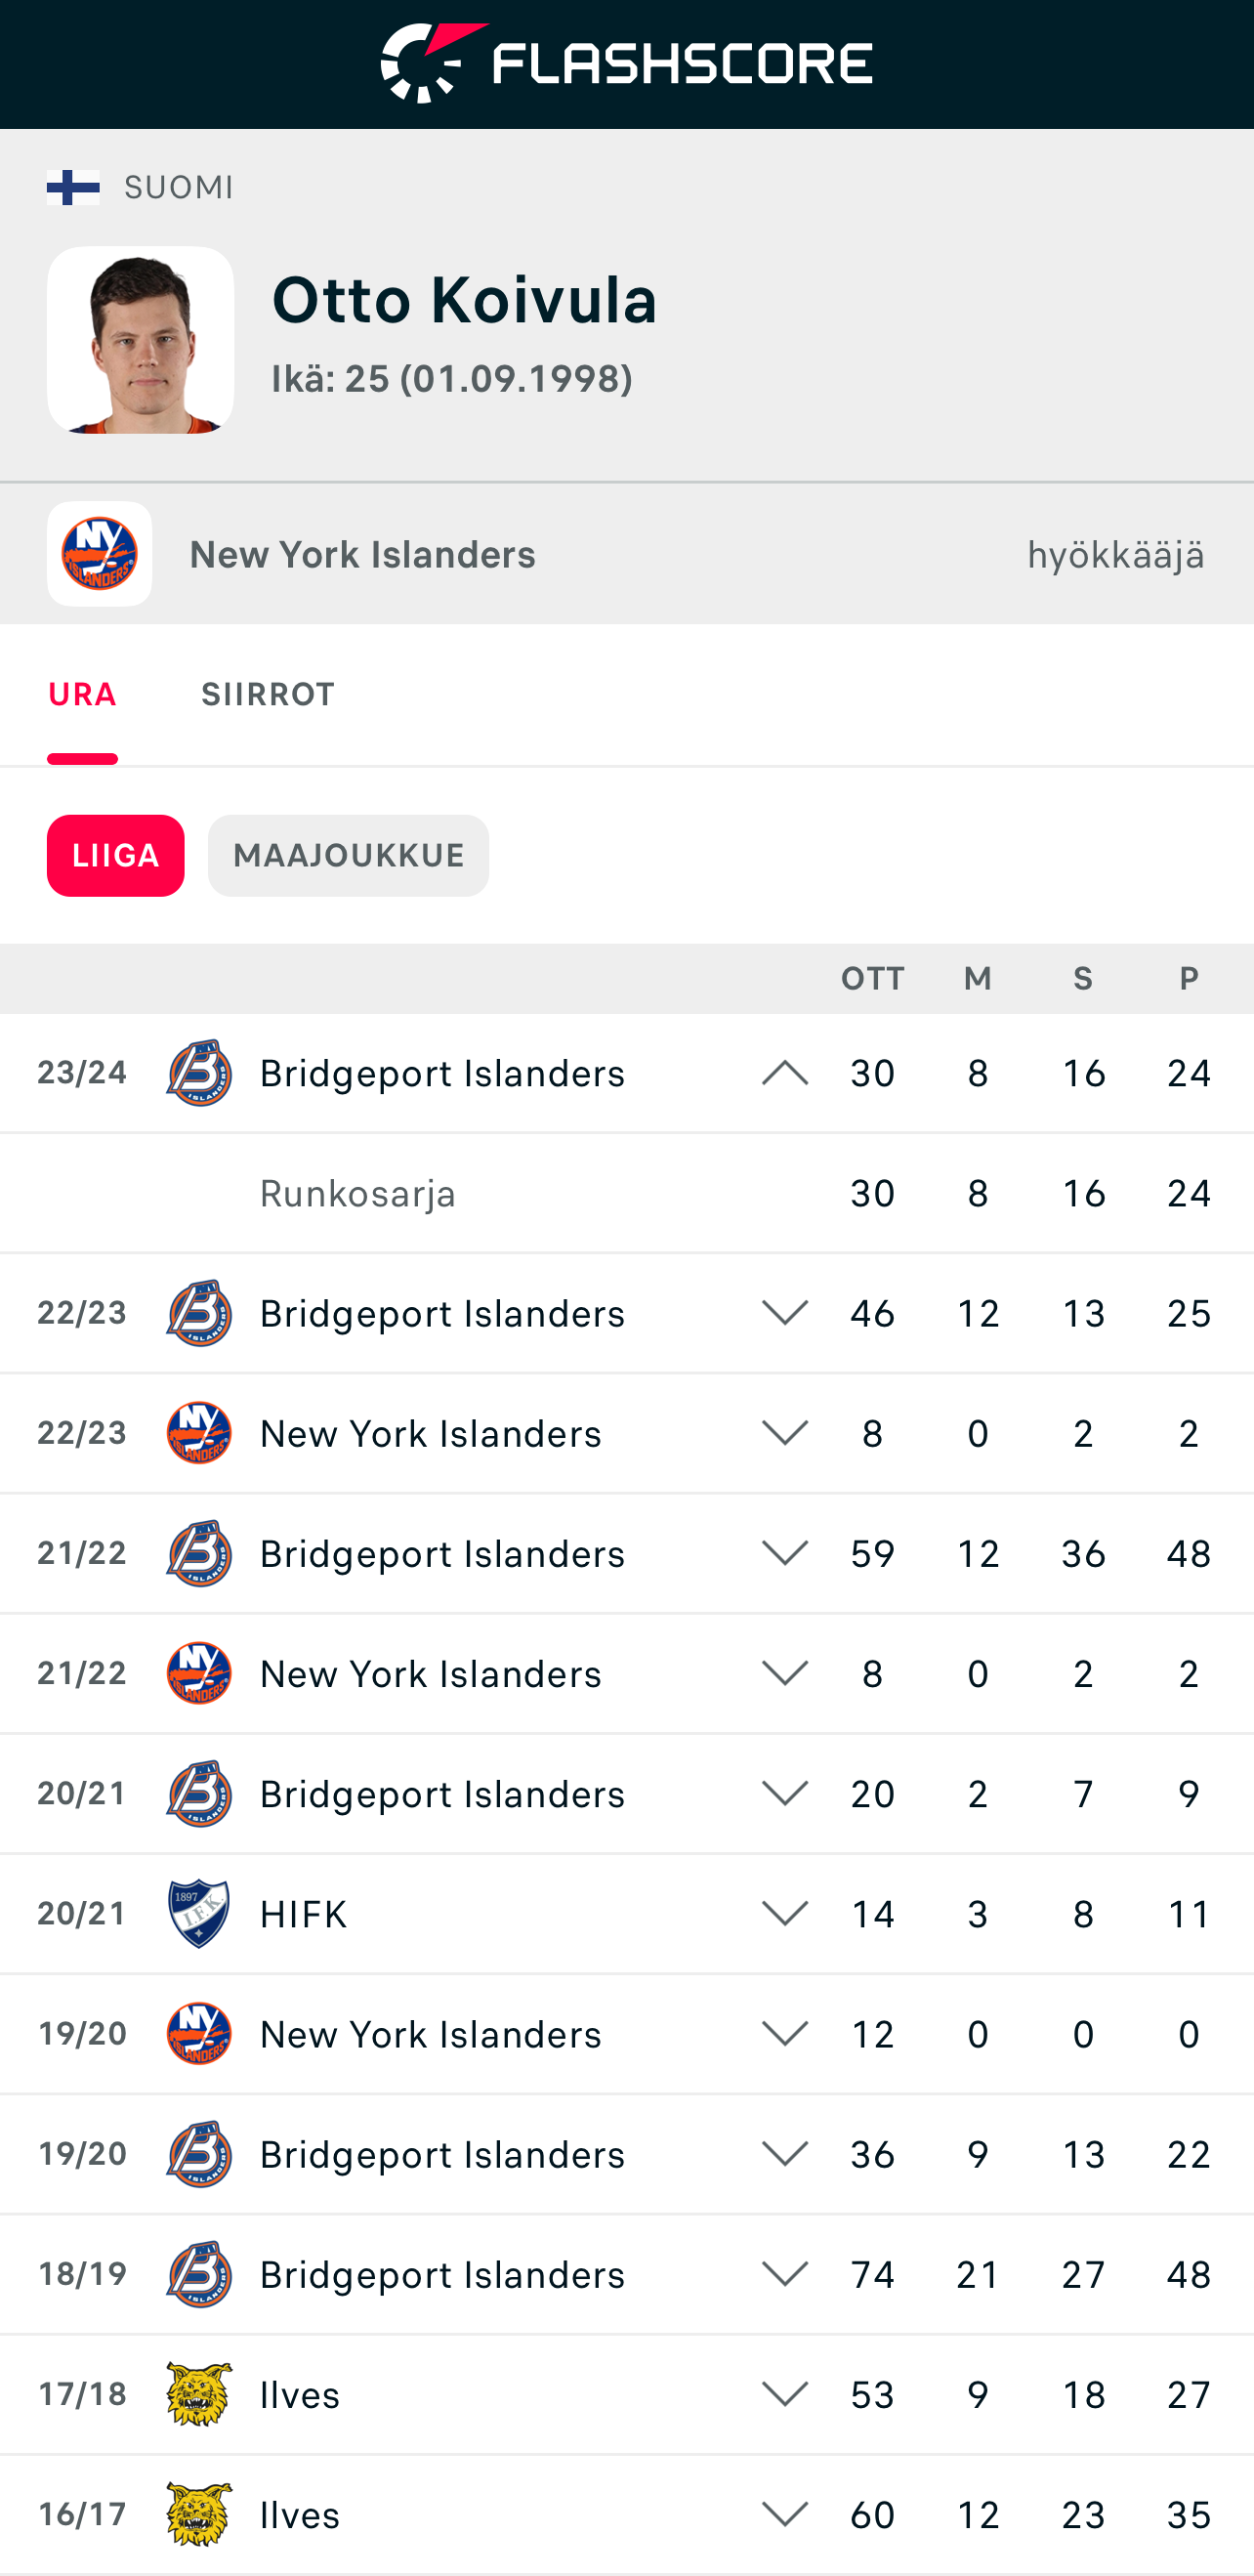Viewport: 1254px width, 2576px height.
Task: Click the Finland flag icon
Action: (x=73, y=187)
